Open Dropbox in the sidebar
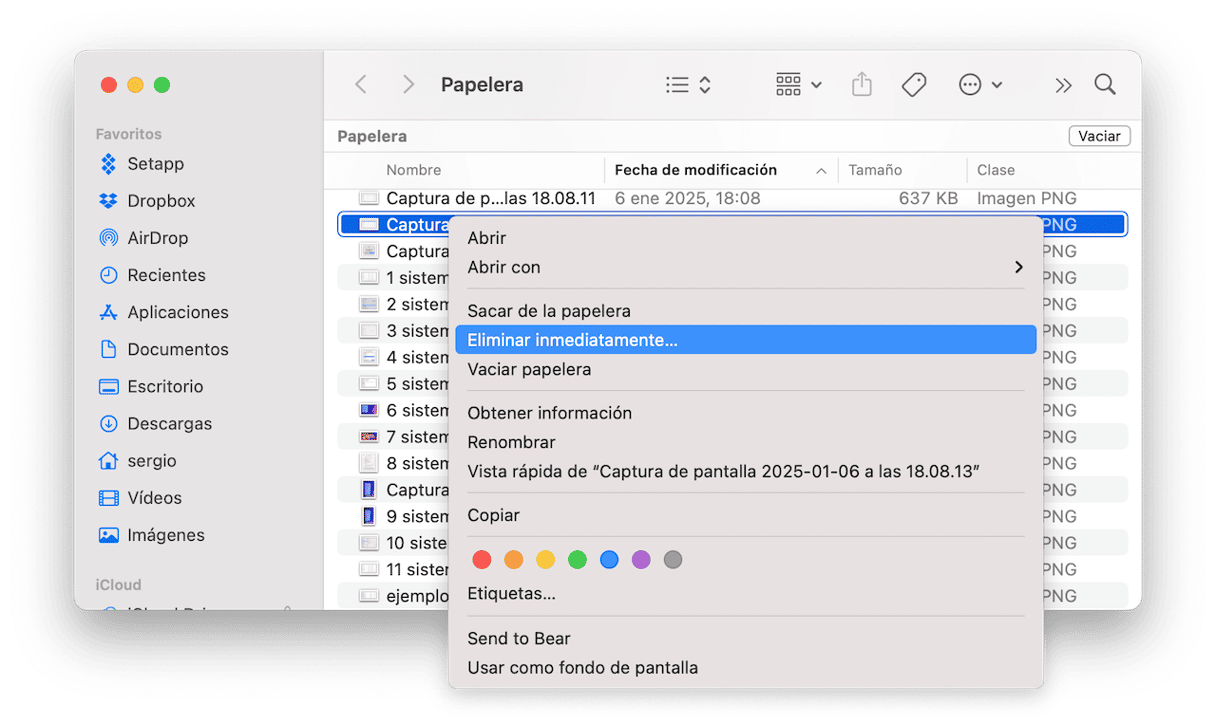The height and width of the screenshot is (724, 1216). pos(148,201)
